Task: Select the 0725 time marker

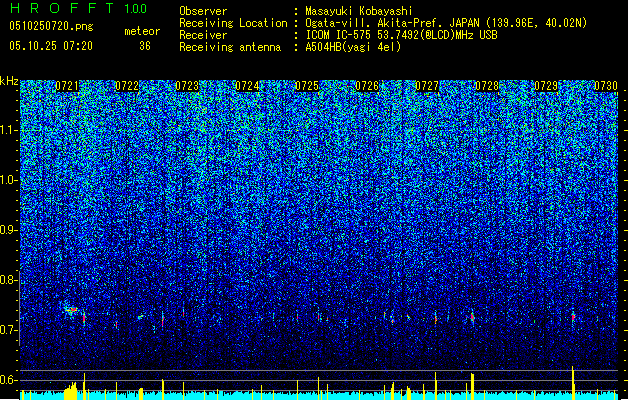Action: point(307,86)
